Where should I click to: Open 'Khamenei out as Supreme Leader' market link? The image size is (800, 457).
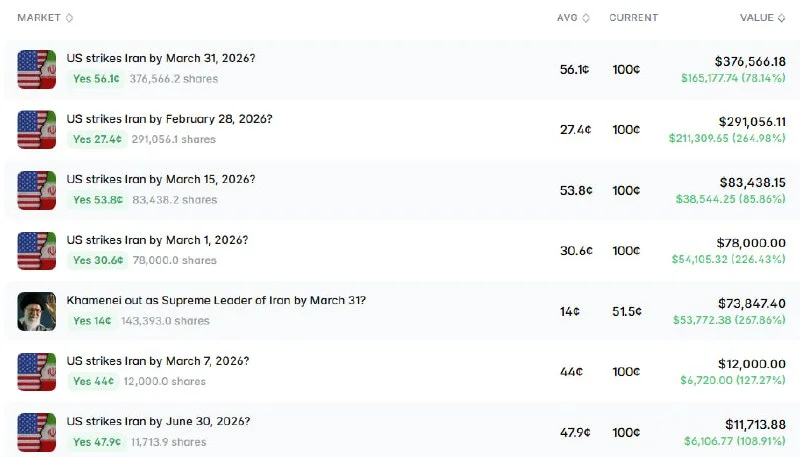tap(216, 300)
